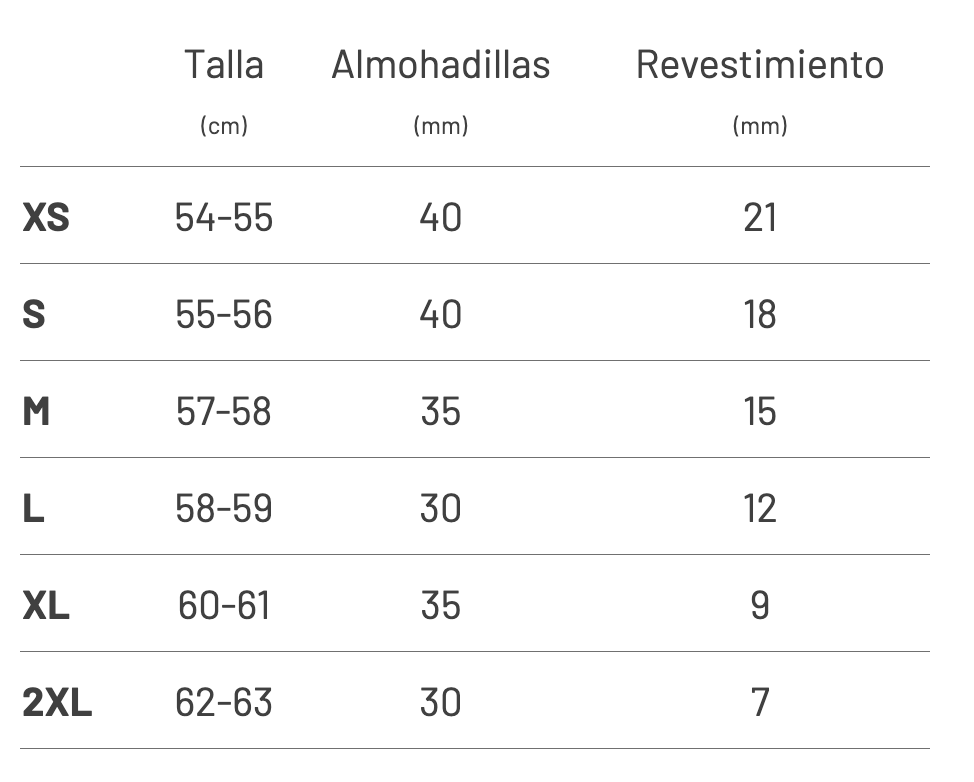This screenshot has height=782, width=974.
Task: Click the 2XL size row label
Action: pyautogui.click(x=56, y=702)
